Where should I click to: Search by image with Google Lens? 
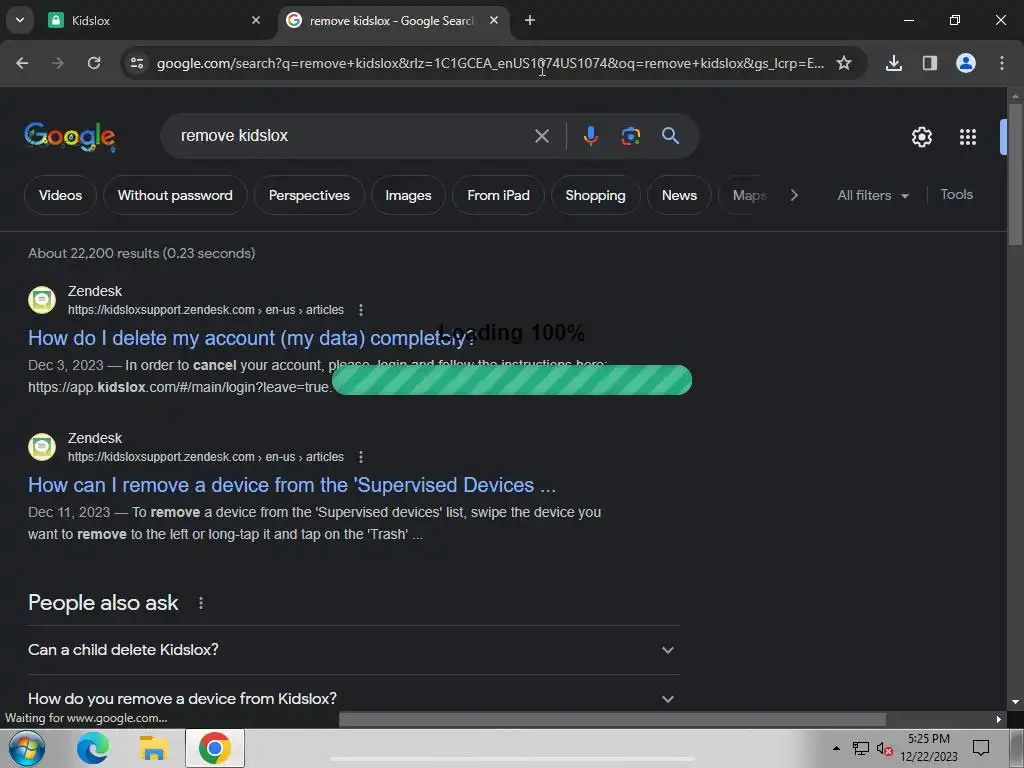630,136
